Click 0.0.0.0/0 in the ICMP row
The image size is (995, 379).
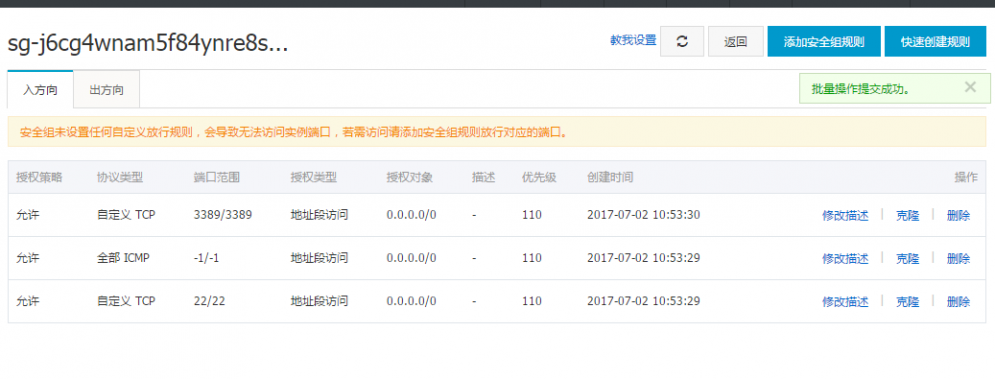pos(411,258)
